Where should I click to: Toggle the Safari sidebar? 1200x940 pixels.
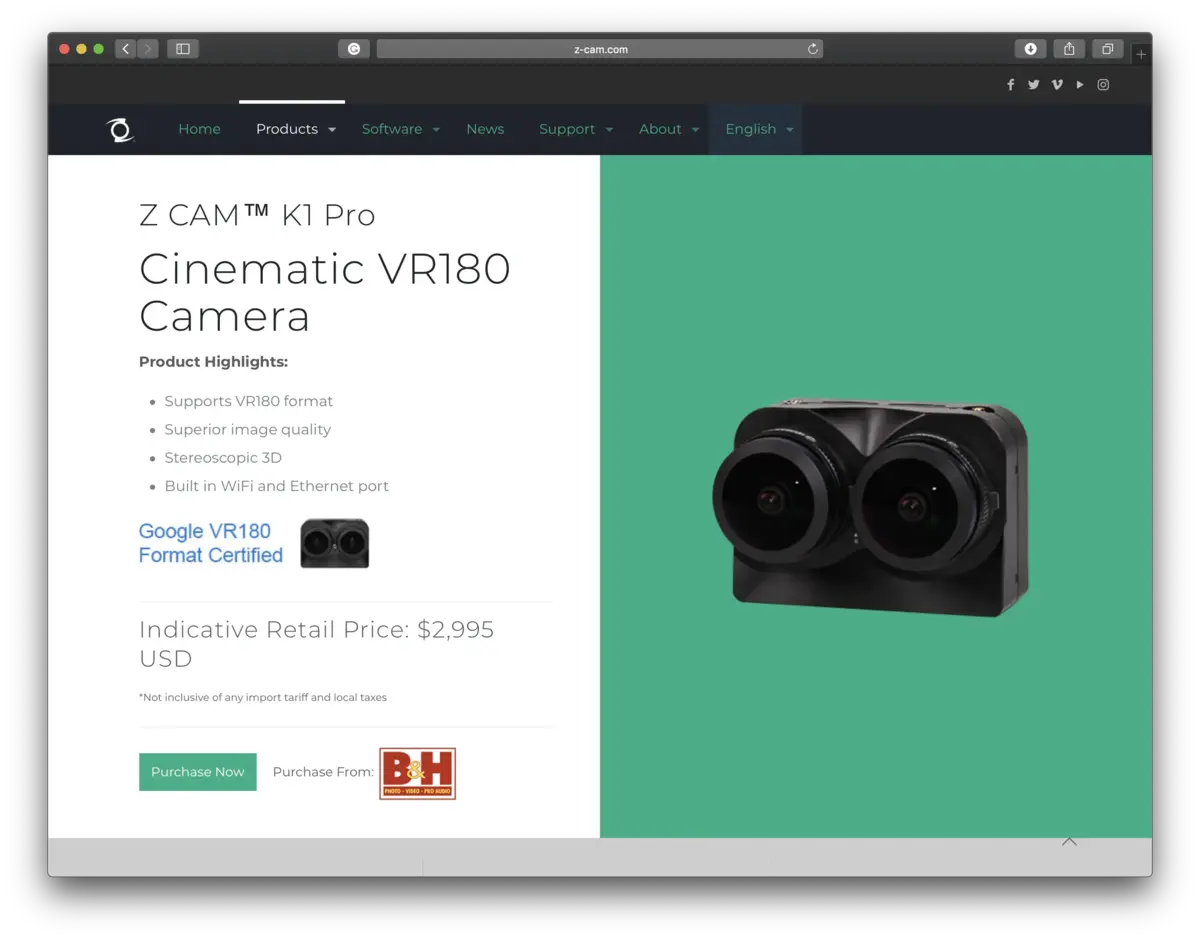pos(183,49)
